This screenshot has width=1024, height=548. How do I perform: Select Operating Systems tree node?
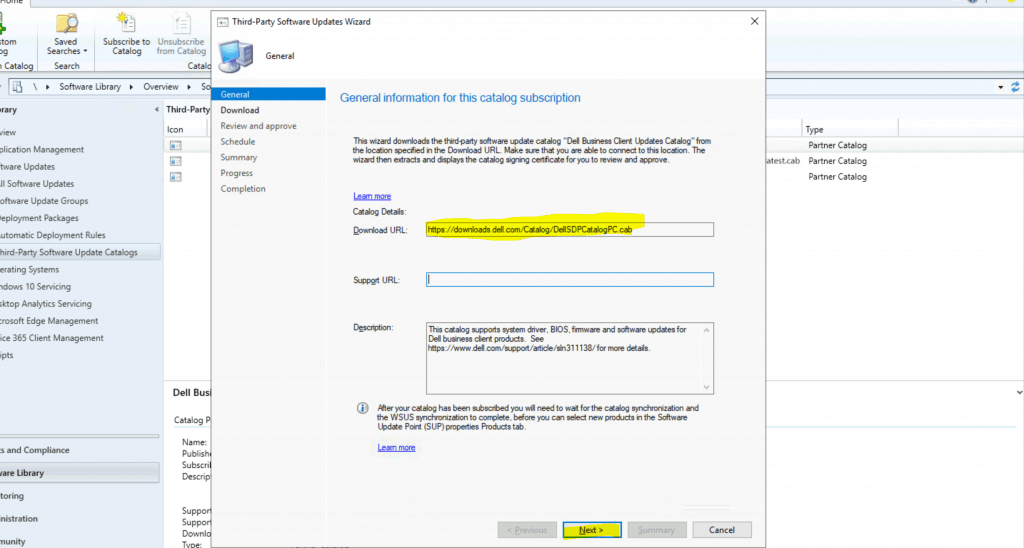[29, 269]
